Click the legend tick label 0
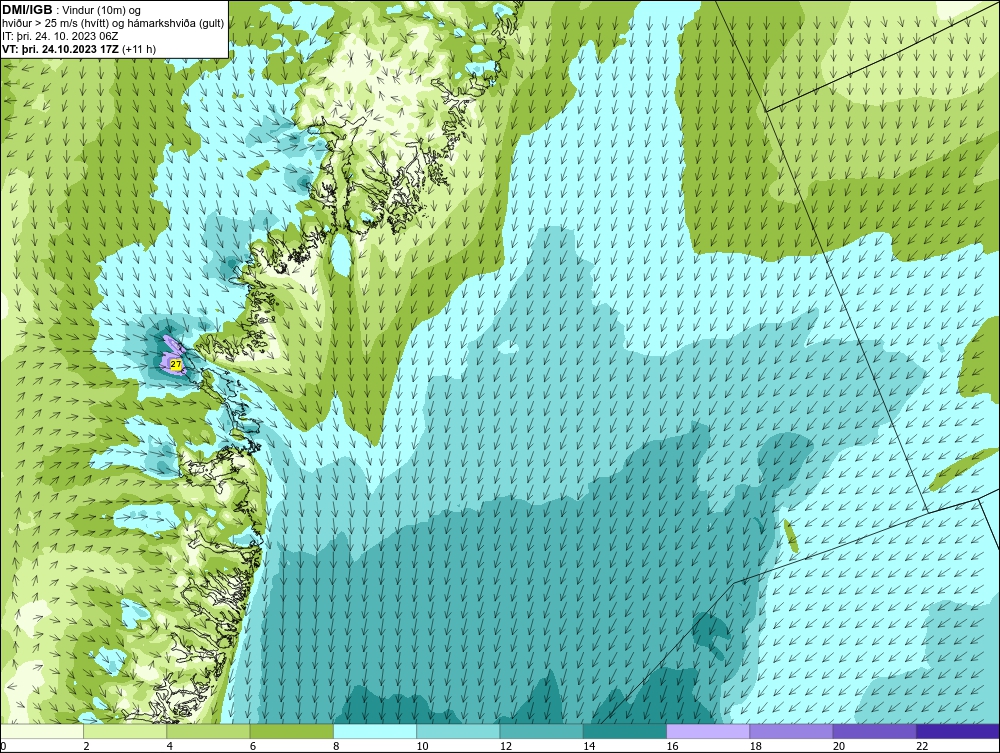Image resolution: width=1000 pixels, height=753 pixels. [3, 747]
